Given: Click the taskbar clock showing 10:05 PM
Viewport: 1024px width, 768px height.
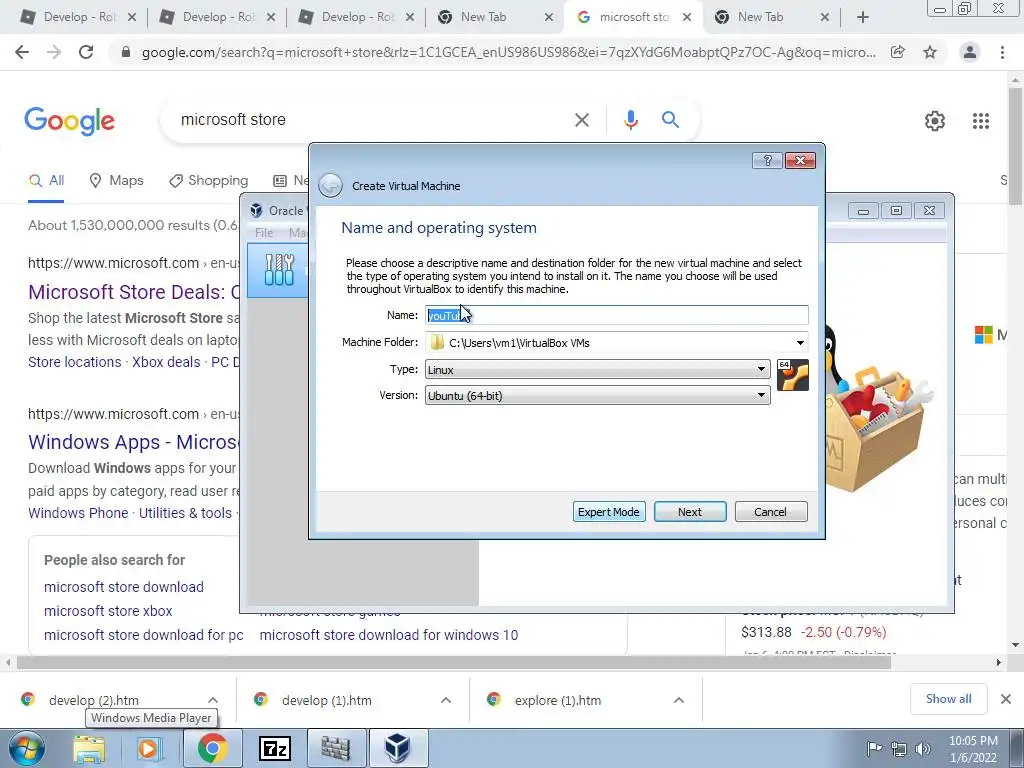Looking at the screenshot, I should click(x=973, y=749).
